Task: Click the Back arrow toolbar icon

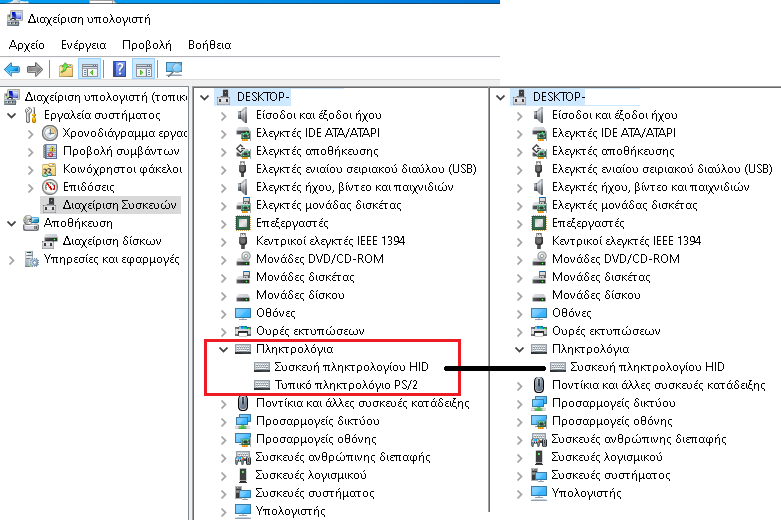Action: click(12, 69)
